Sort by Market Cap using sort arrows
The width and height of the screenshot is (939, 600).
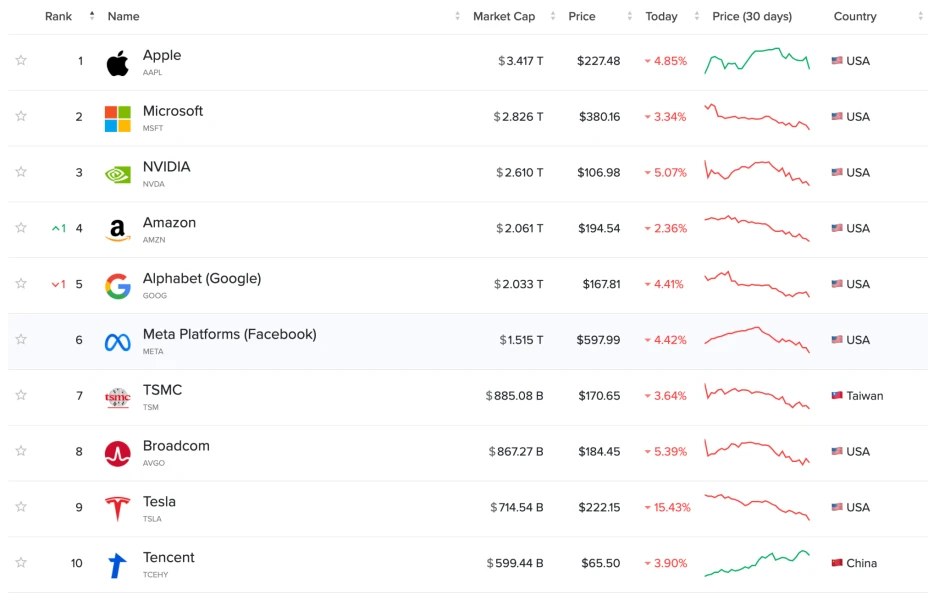553,16
